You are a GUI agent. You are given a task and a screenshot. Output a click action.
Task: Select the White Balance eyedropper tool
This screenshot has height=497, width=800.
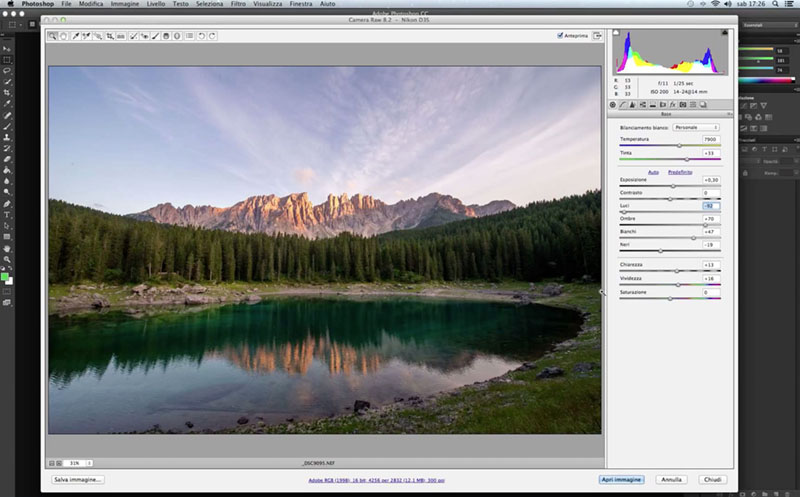click(x=76, y=36)
